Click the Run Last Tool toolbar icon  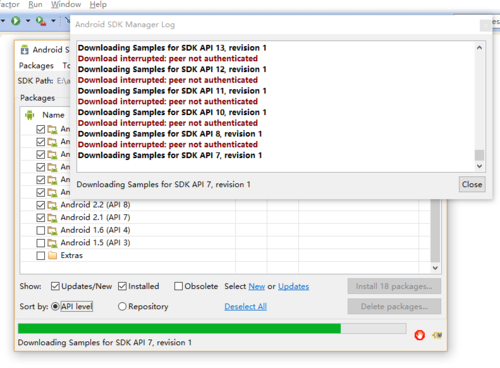[41, 21]
